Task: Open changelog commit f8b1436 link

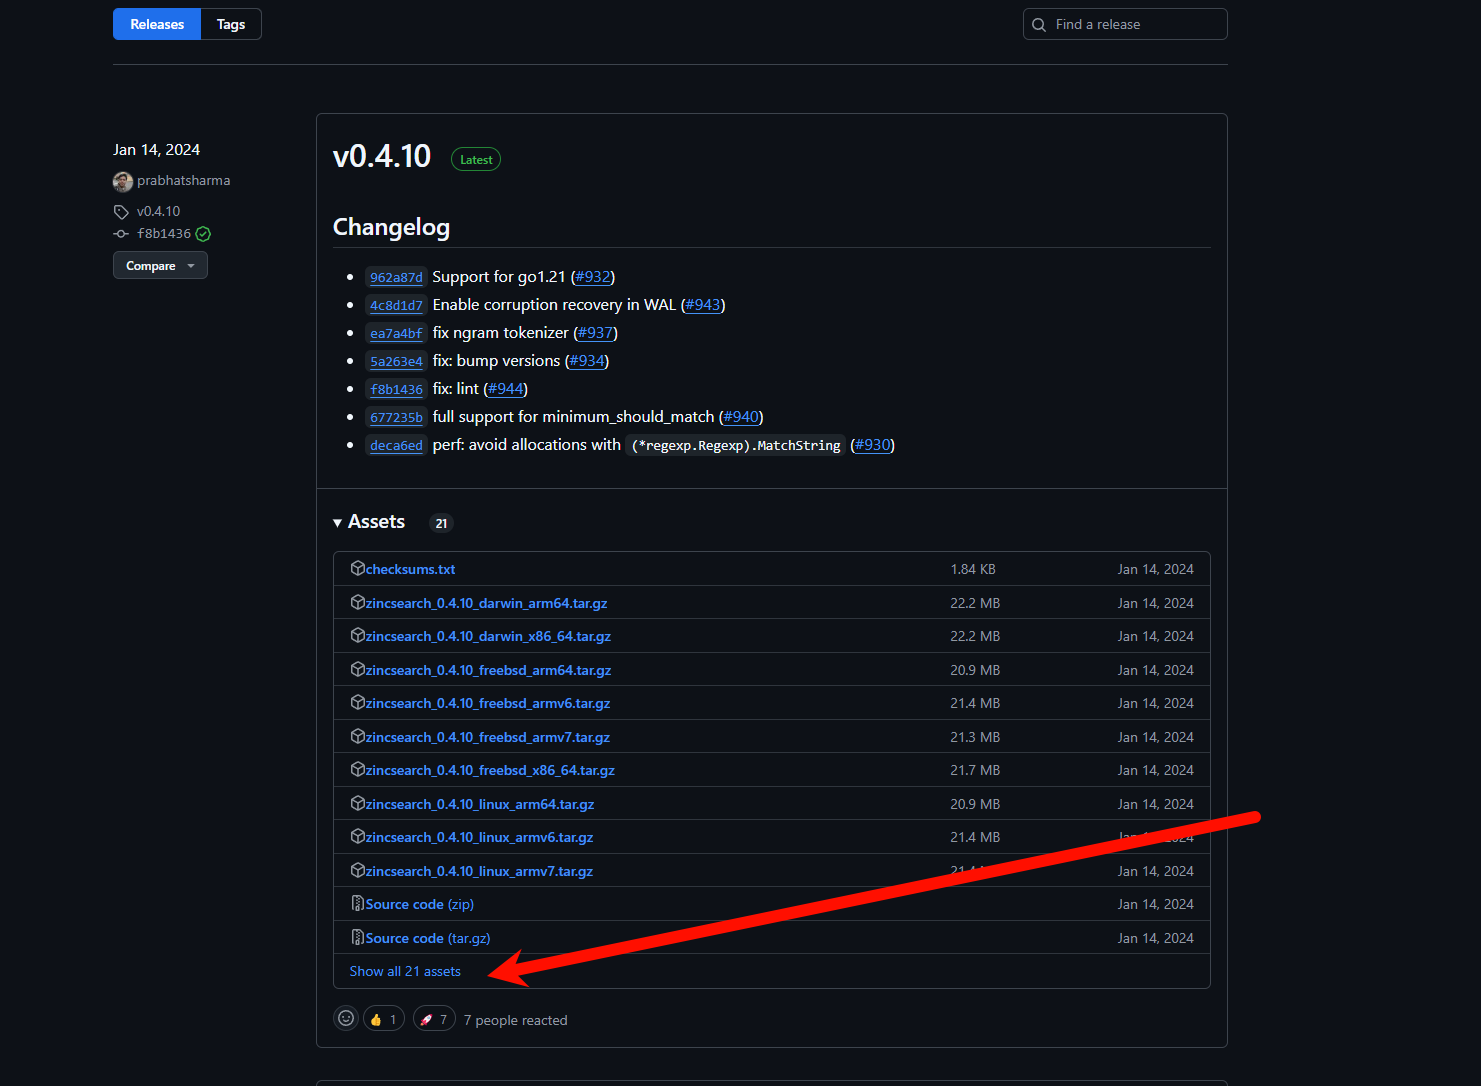Action: [x=396, y=389]
